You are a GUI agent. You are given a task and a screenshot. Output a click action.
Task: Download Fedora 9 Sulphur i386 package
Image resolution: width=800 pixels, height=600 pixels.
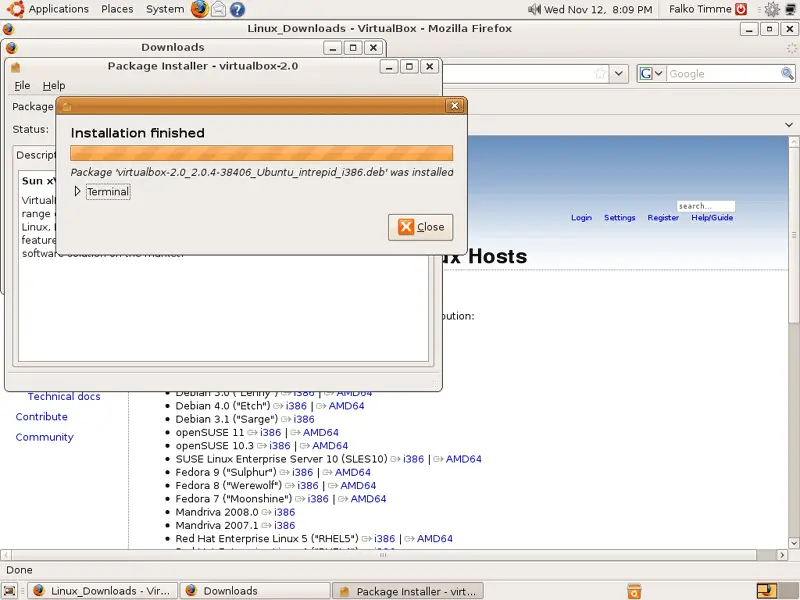click(x=302, y=472)
